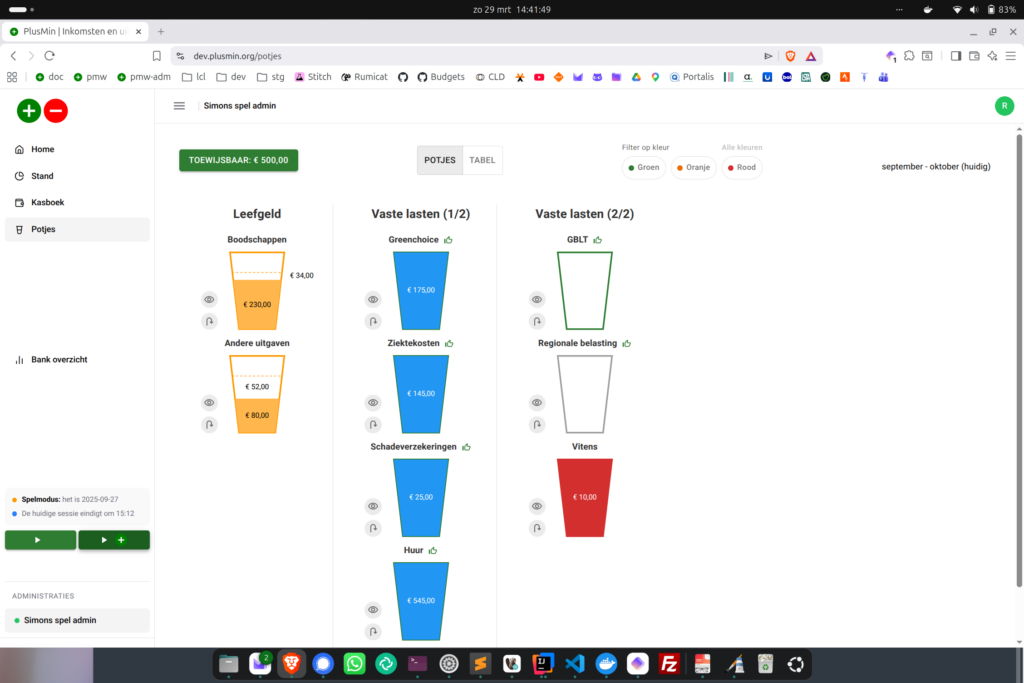
Task: Click the red Vitens pot
Action: tap(584, 497)
